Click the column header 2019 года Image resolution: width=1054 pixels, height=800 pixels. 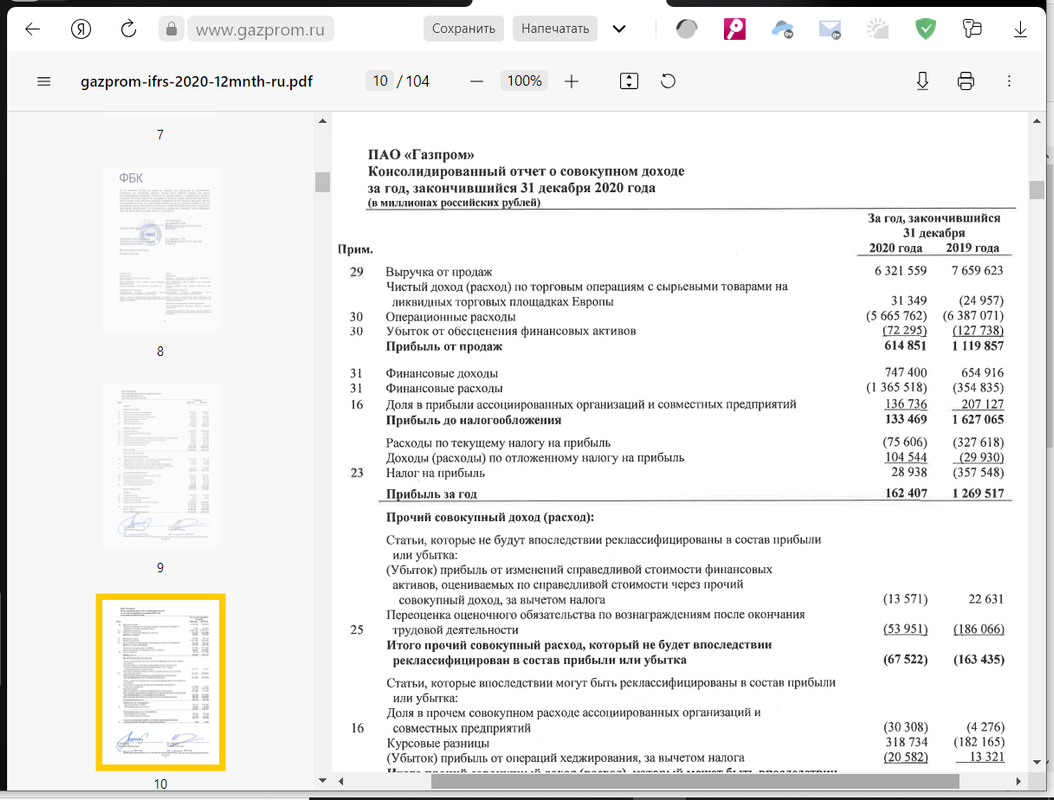(972, 247)
